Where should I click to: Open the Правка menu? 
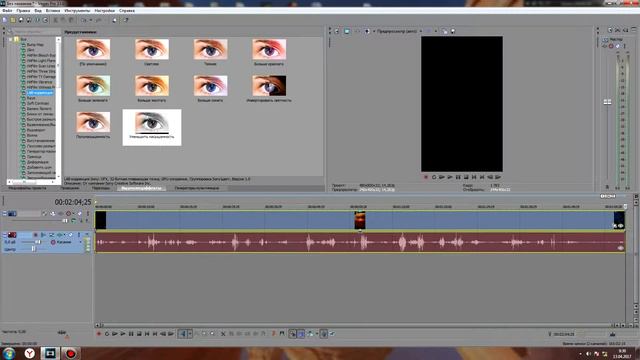(x=23, y=11)
